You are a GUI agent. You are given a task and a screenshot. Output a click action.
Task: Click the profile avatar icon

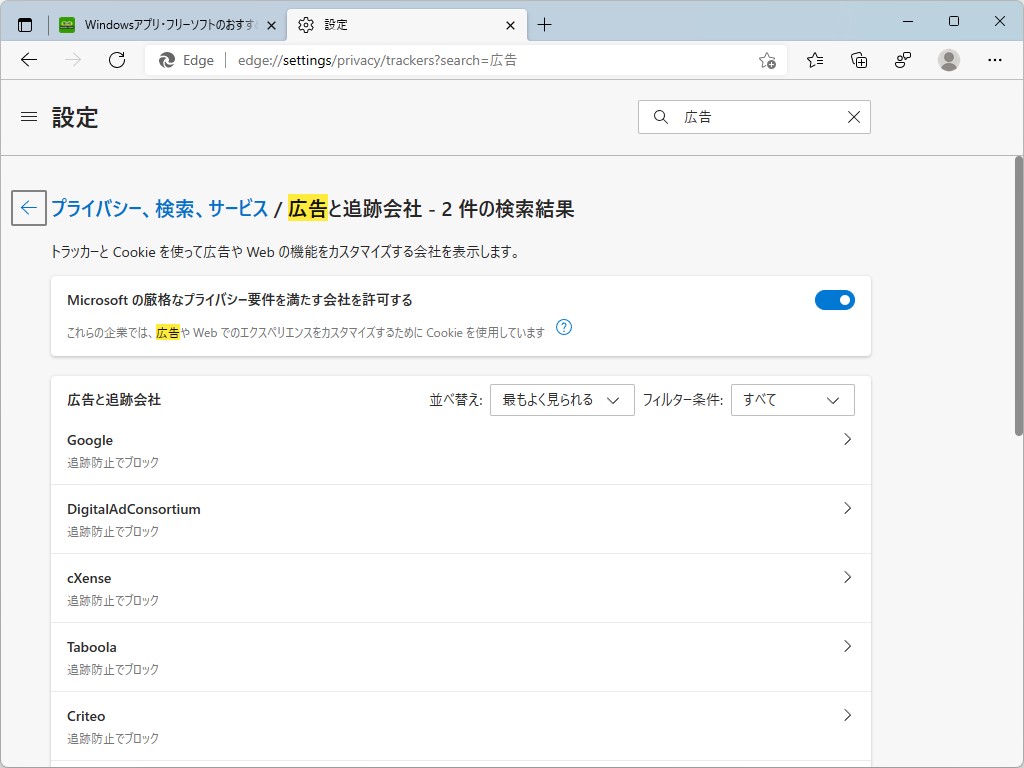coord(948,60)
